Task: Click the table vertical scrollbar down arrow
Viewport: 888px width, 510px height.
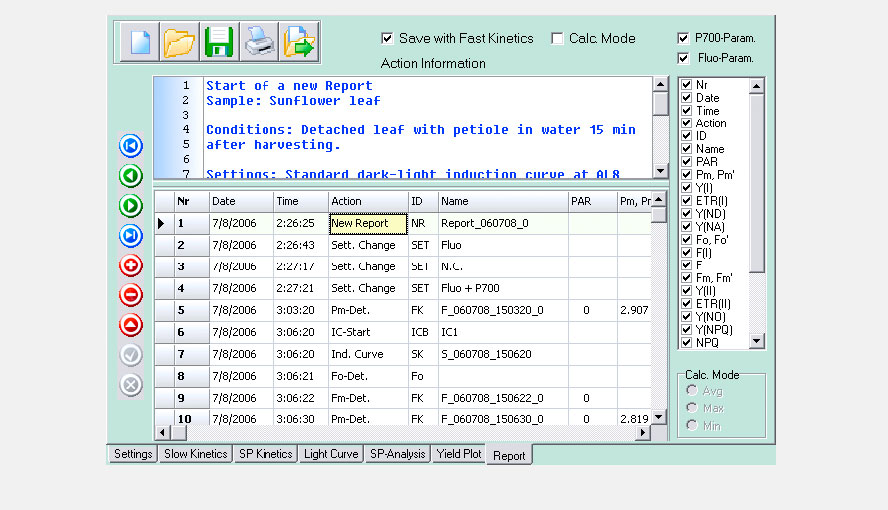Action: (x=658, y=418)
